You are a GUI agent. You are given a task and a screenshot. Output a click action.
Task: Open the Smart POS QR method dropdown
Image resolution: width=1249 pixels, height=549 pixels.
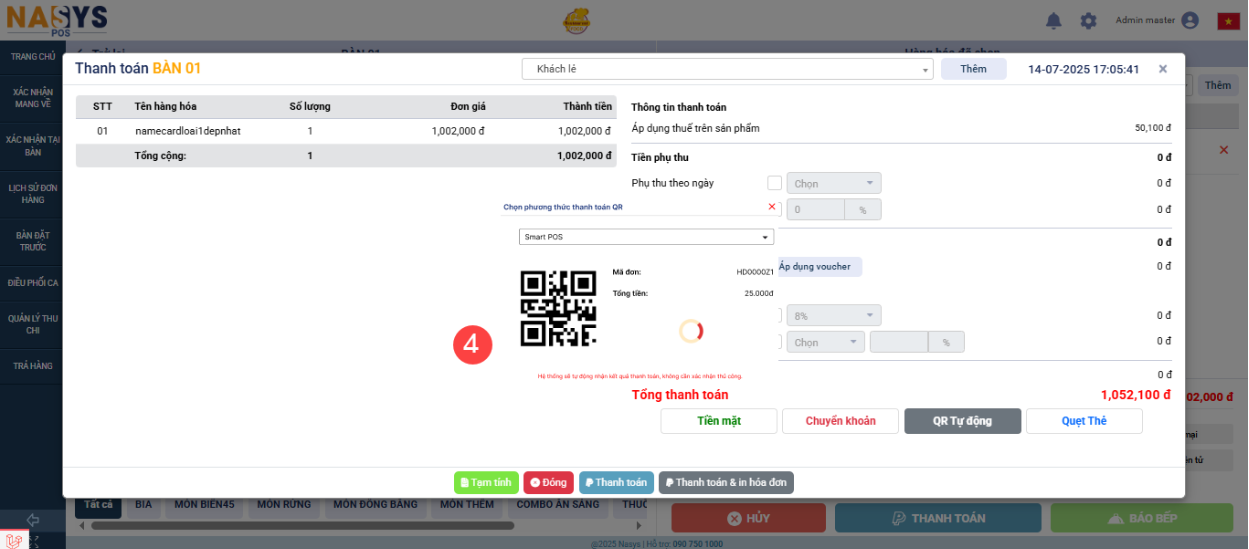pos(646,237)
